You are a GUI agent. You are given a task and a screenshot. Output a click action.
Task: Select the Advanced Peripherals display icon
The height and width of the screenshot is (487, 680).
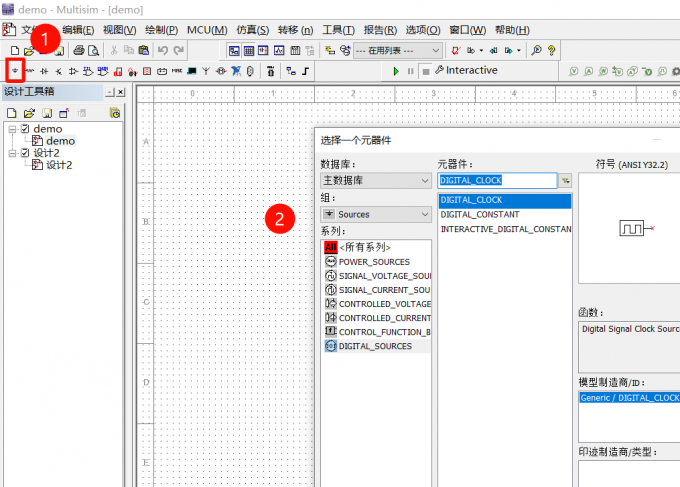[192, 71]
